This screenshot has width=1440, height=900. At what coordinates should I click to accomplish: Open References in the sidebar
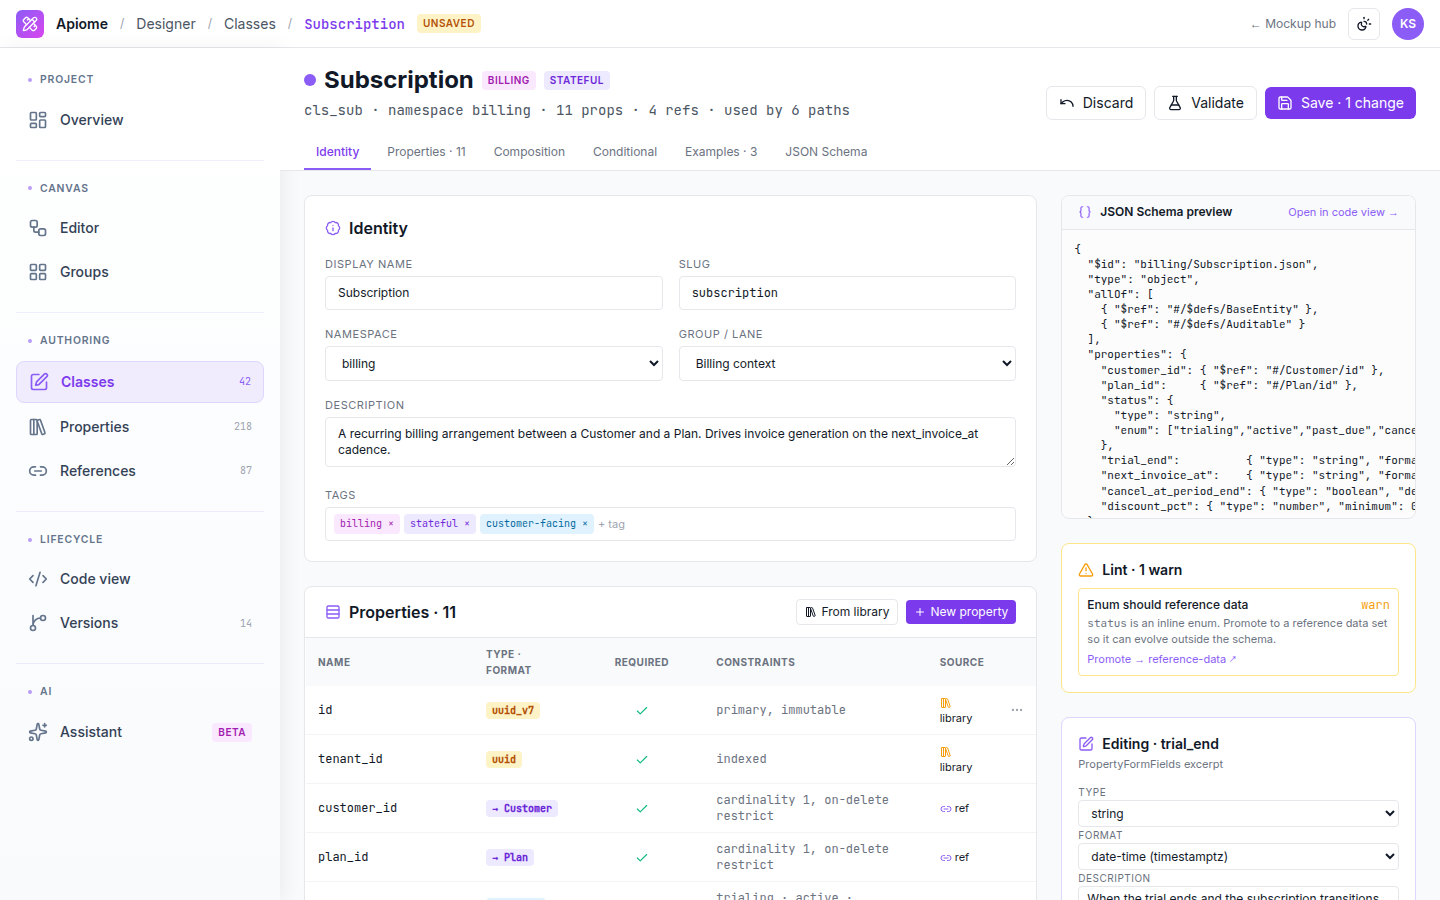(140, 471)
